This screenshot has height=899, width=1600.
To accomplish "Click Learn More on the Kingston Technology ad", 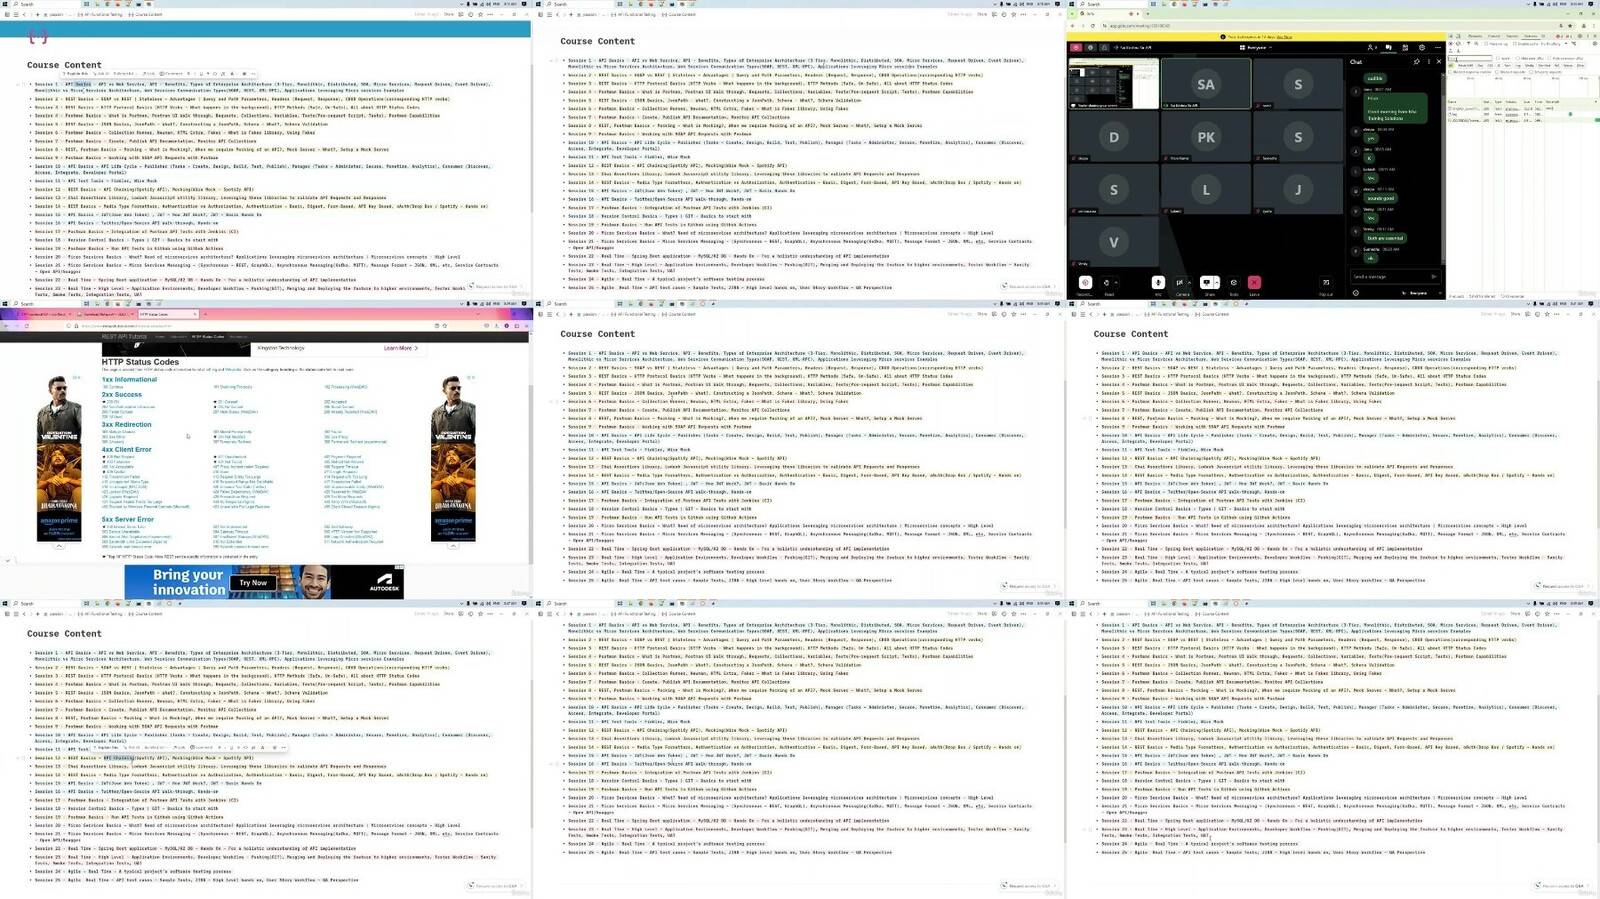I will coord(401,348).
